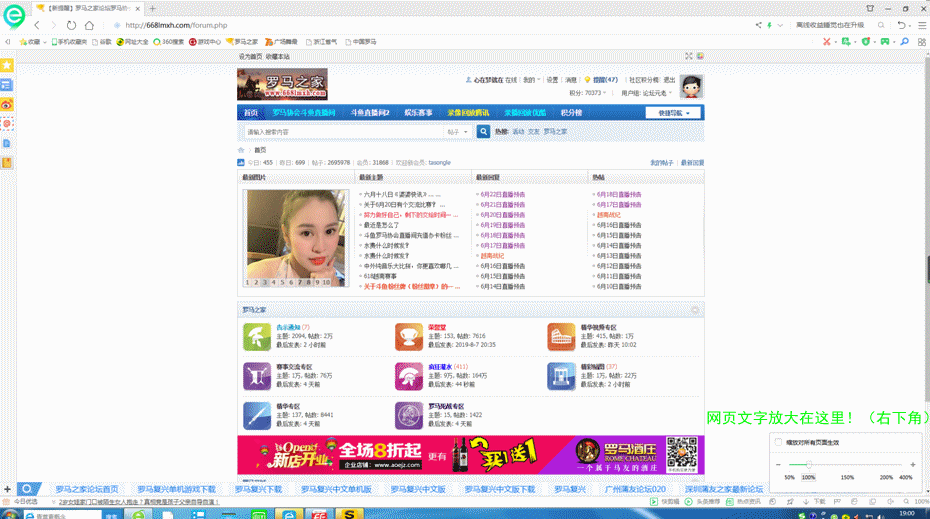Open the 罗马协会斗鱼直播间 navigation tab

coord(304,113)
